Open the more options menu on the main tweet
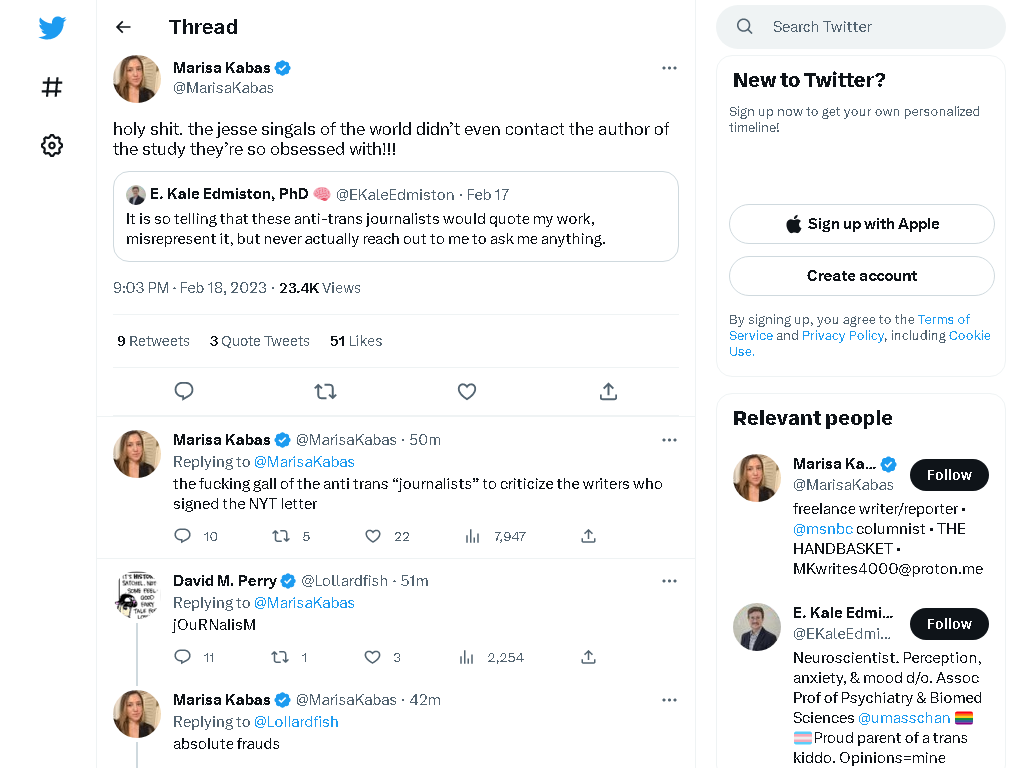The height and width of the screenshot is (768, 1024). coord(669,68)
